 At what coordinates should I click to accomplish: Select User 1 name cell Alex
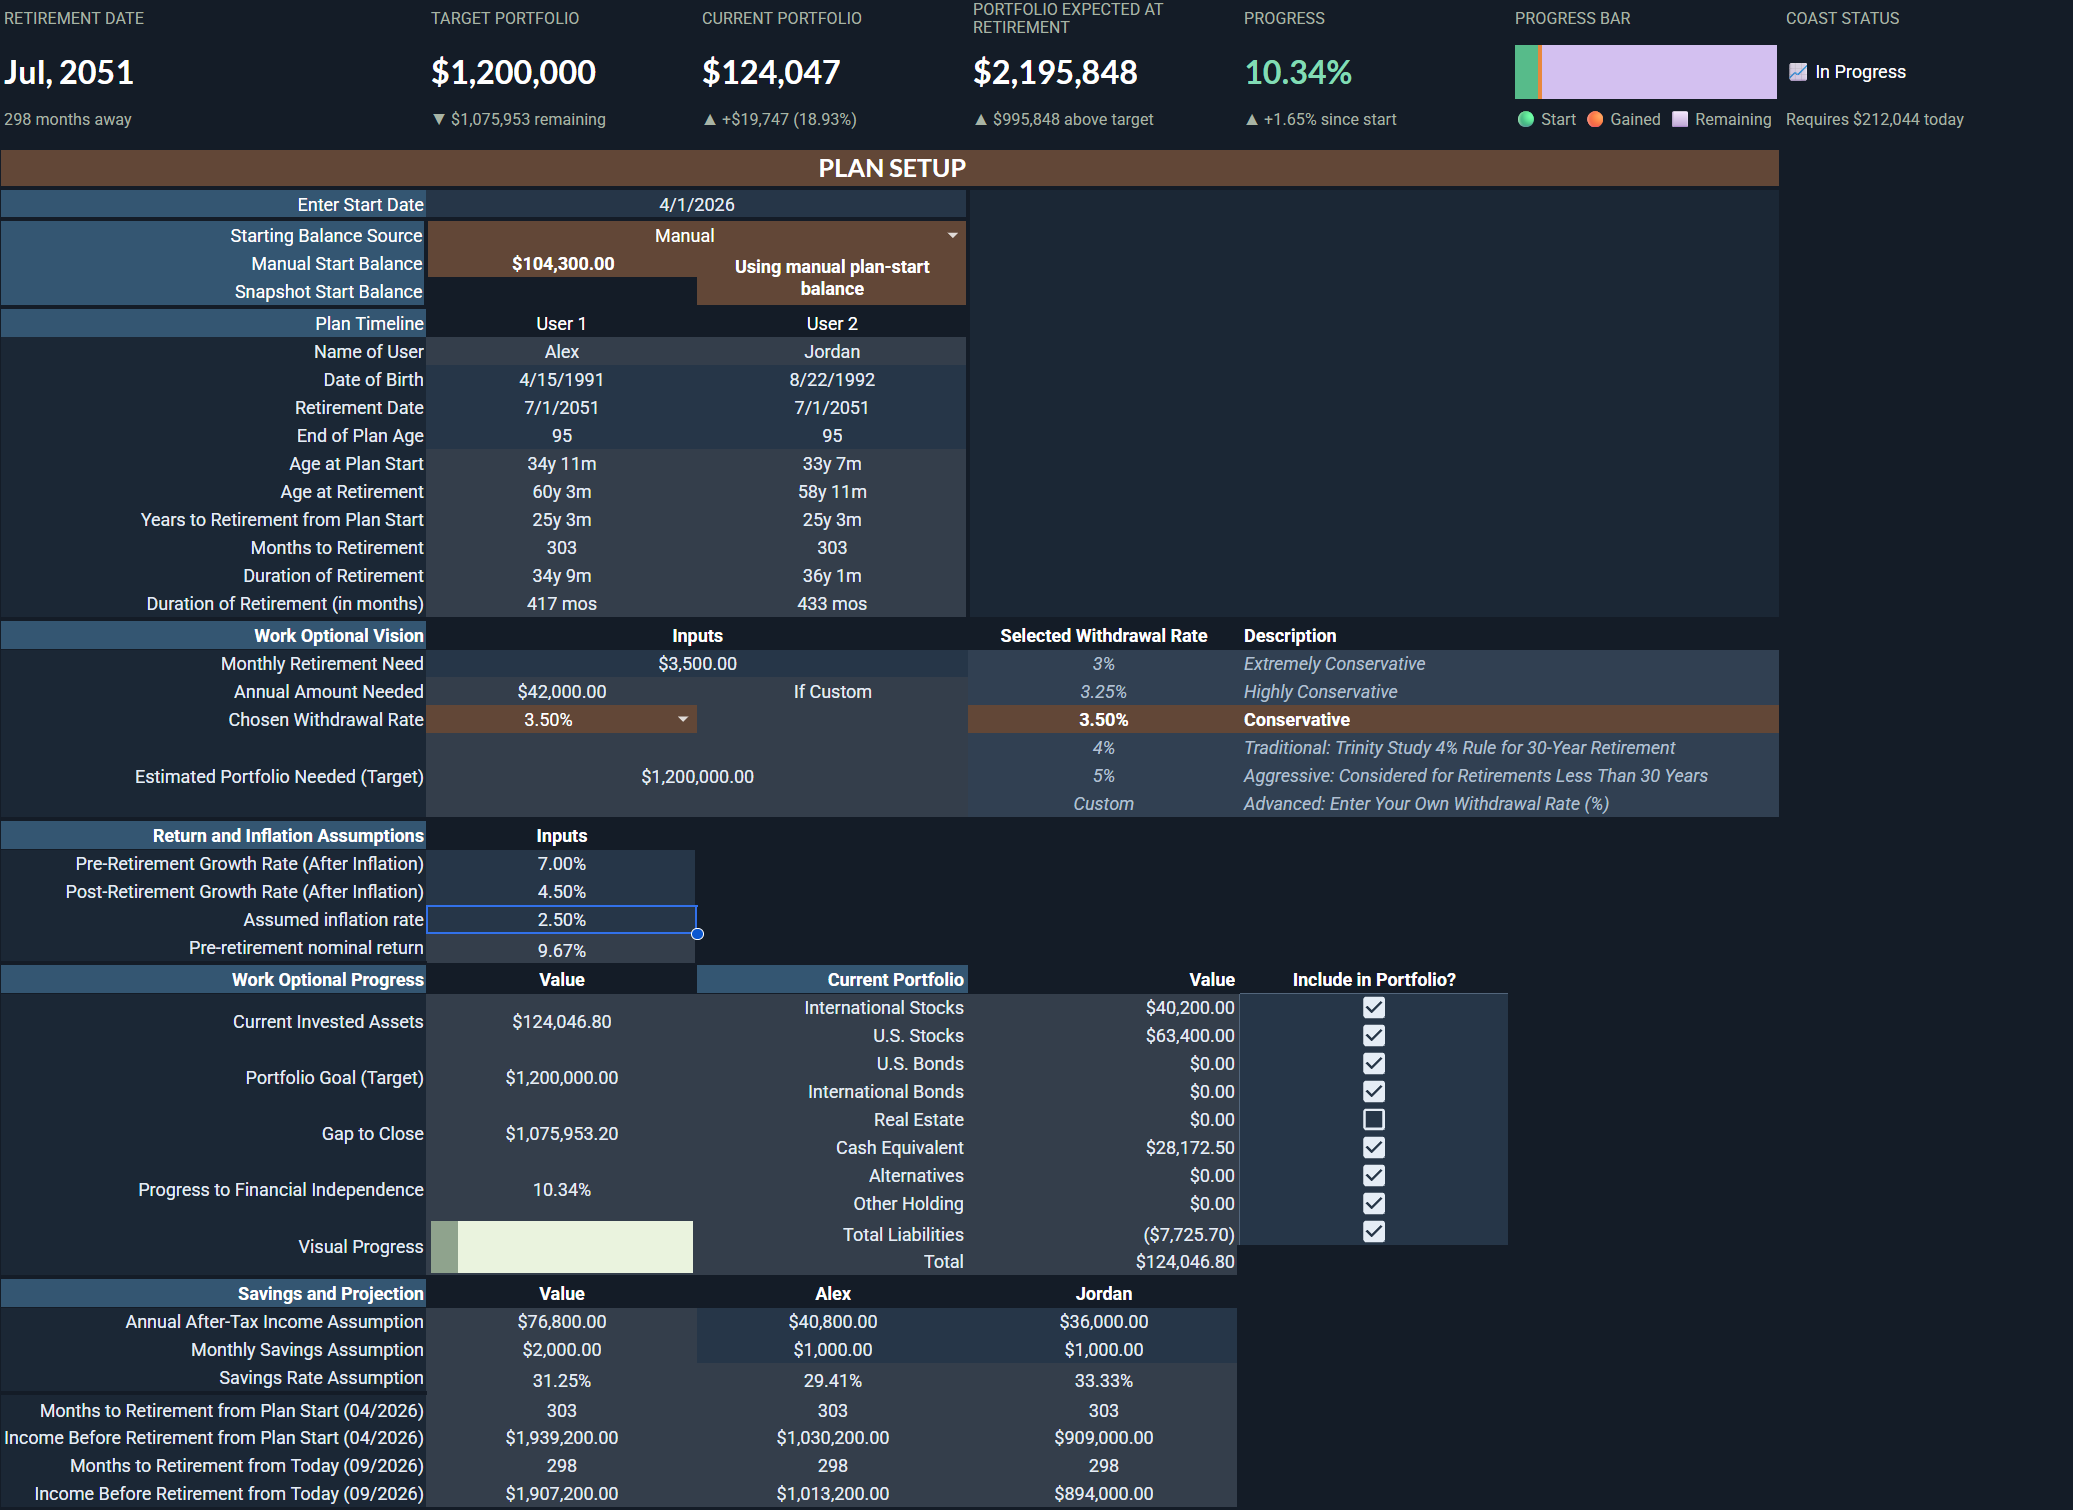pos(562,351)
